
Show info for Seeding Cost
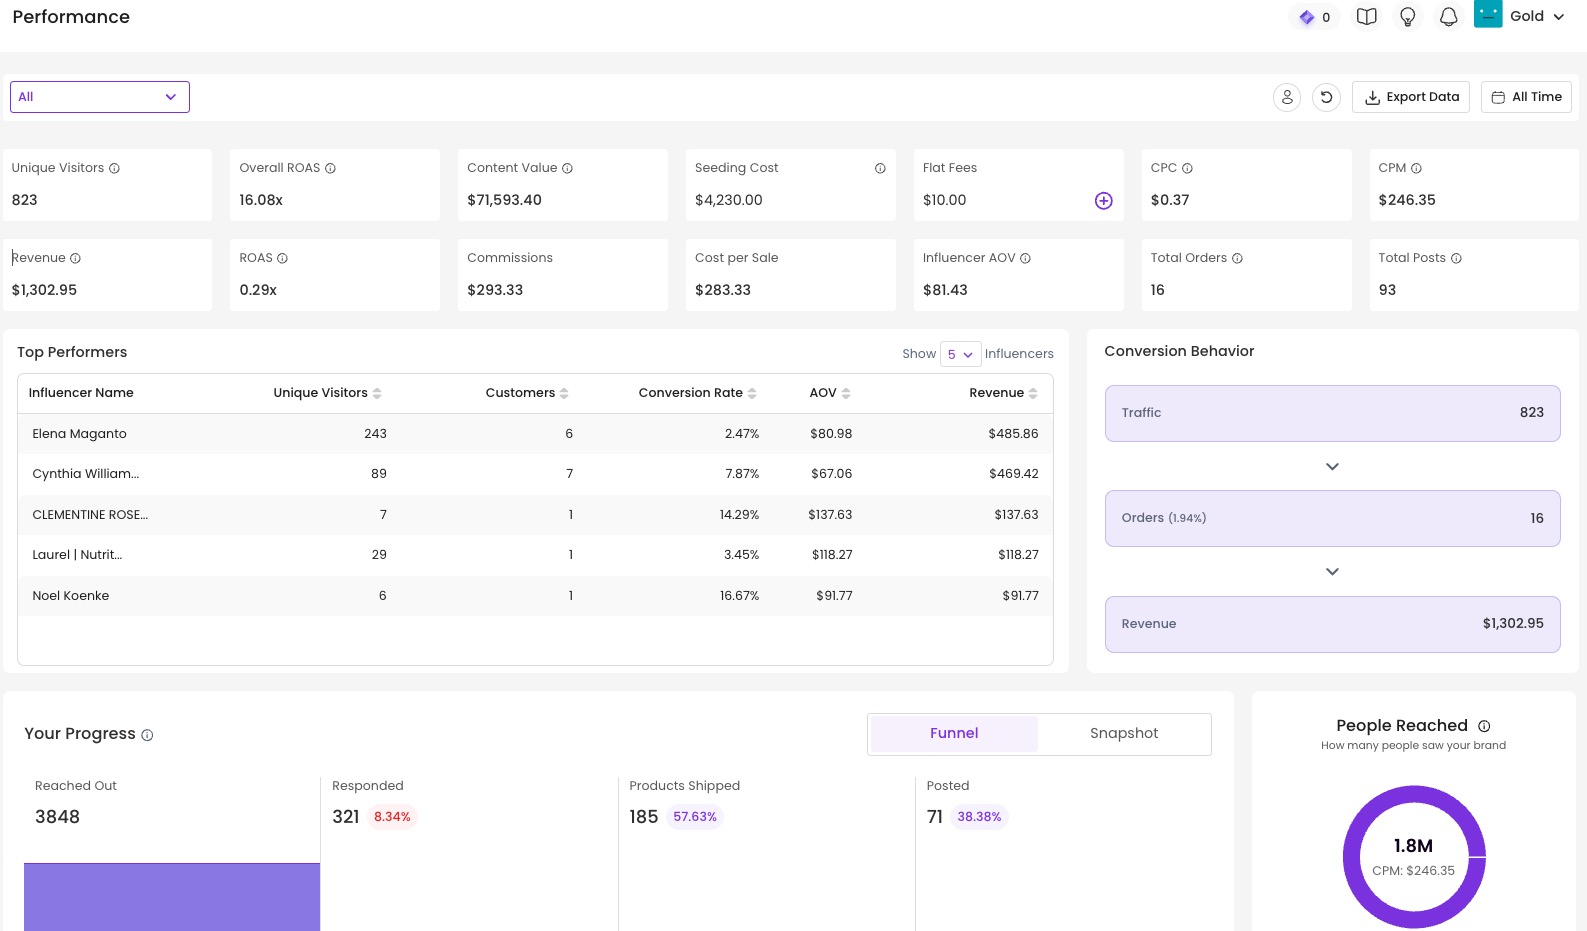880,168
